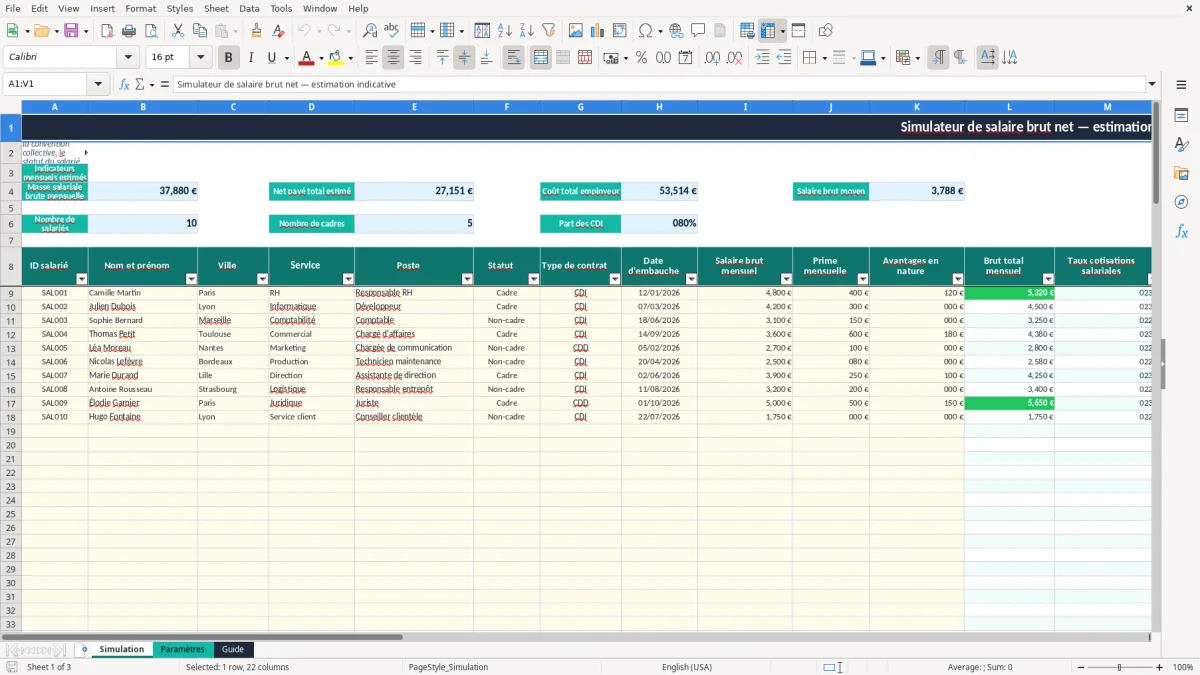
Task: Open filter dropdown for Service column
Action: pos(348,279)
